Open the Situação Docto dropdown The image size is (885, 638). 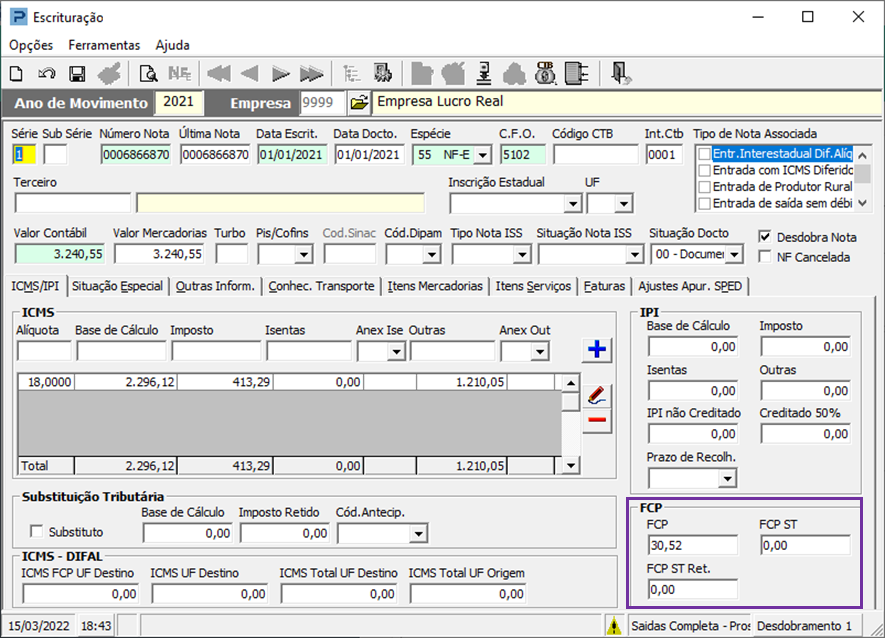pyautogui.click(x=733, y=255)
